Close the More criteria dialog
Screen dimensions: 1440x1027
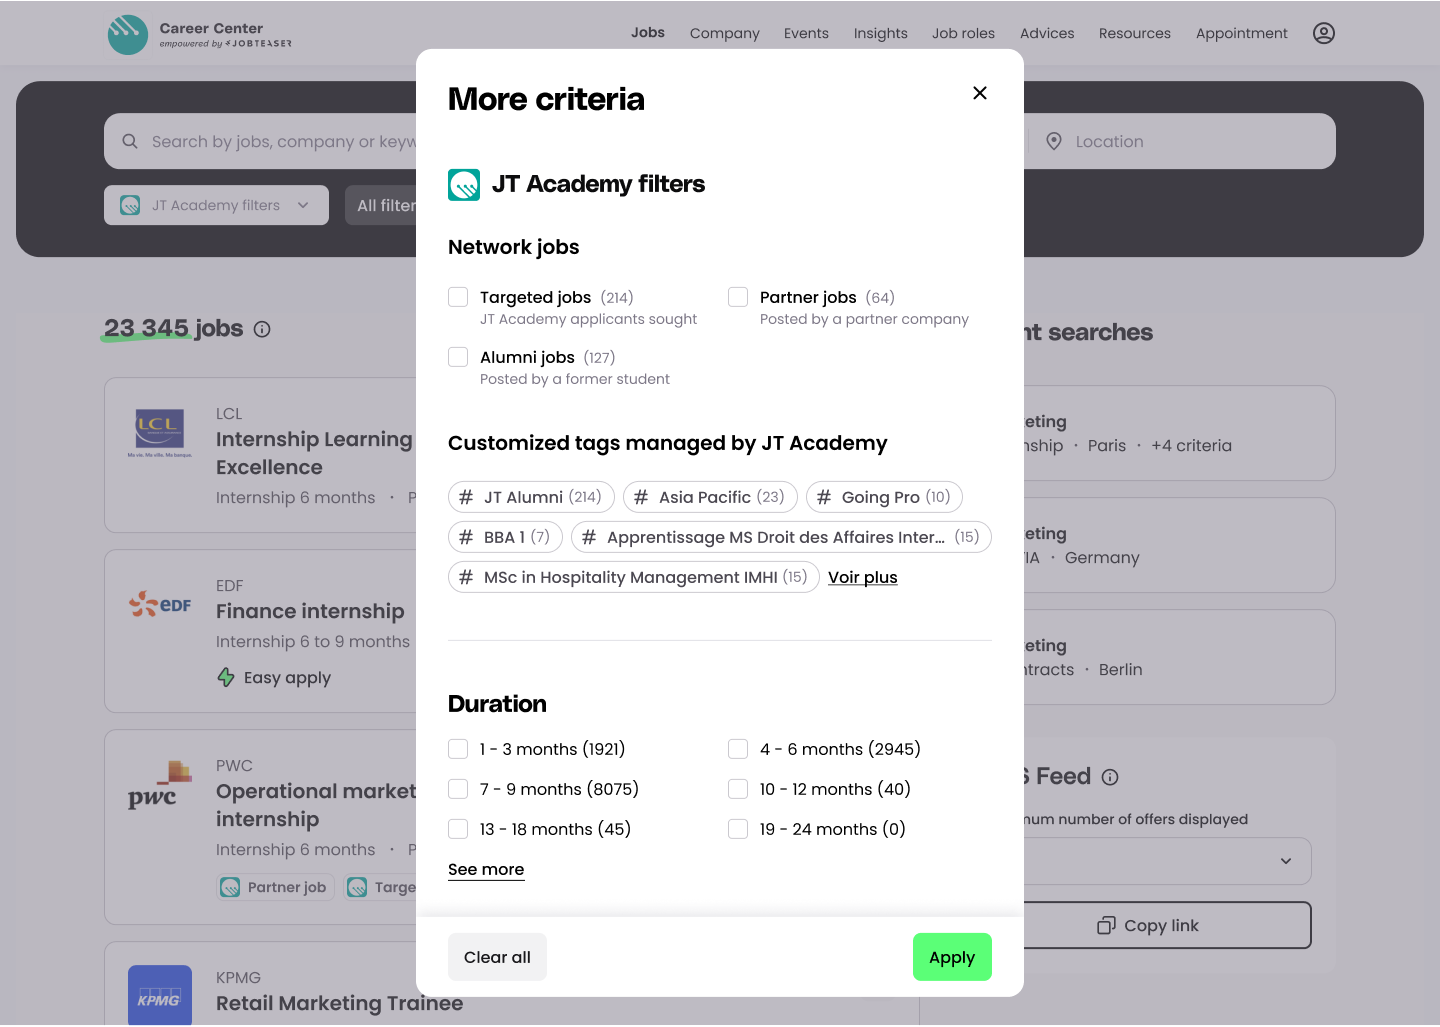pos(980,93)
